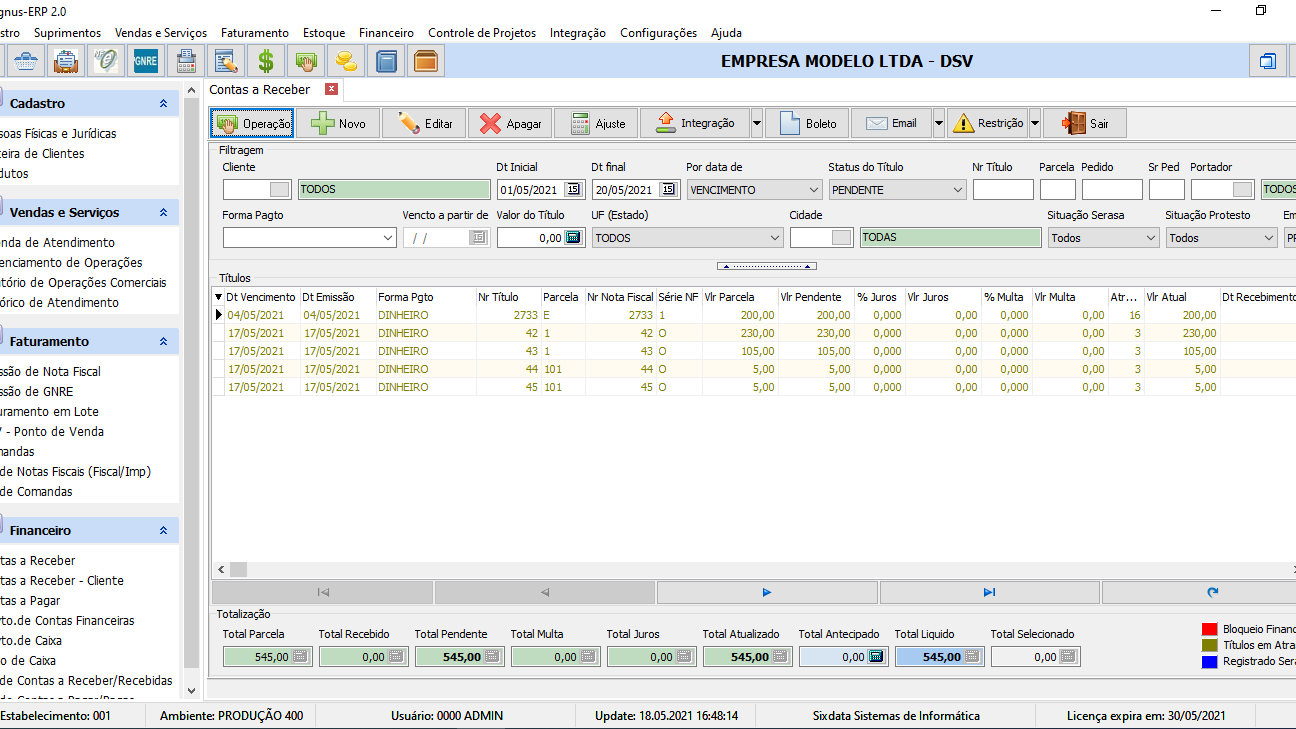The image size is (1296, 729).
Task: Close the Contas a Receber tab
Action: click(x=332, y=89)
